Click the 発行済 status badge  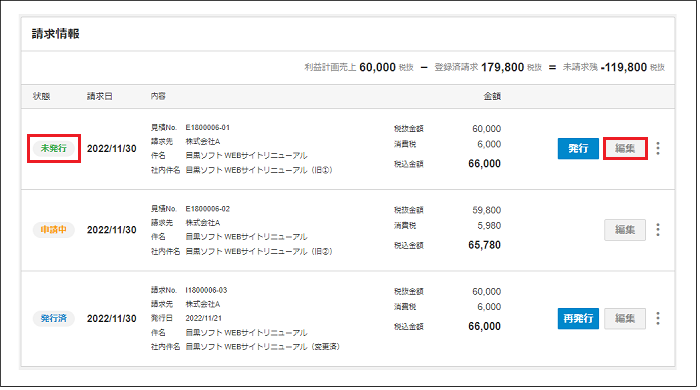point(54,319)
